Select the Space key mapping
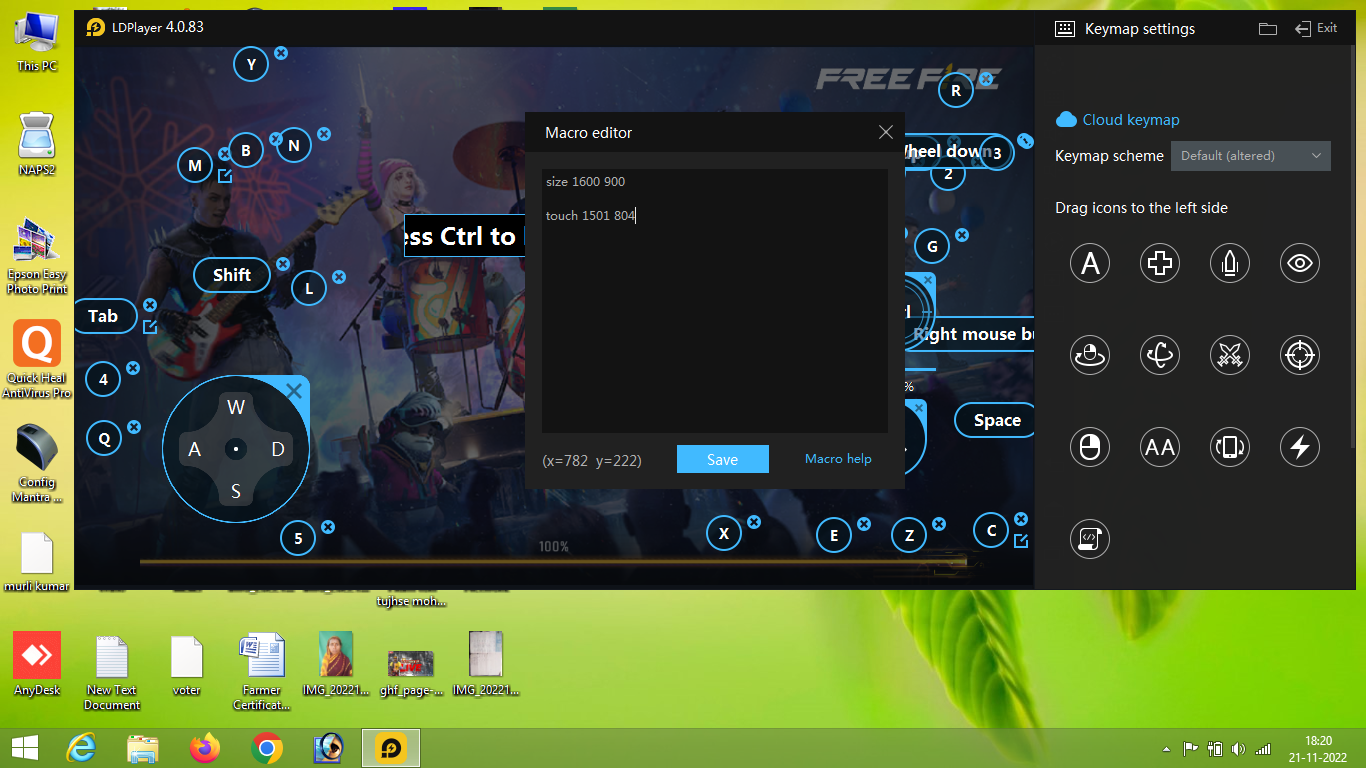Viewport: 1366px width, 768px height. (x=997, y=421)
